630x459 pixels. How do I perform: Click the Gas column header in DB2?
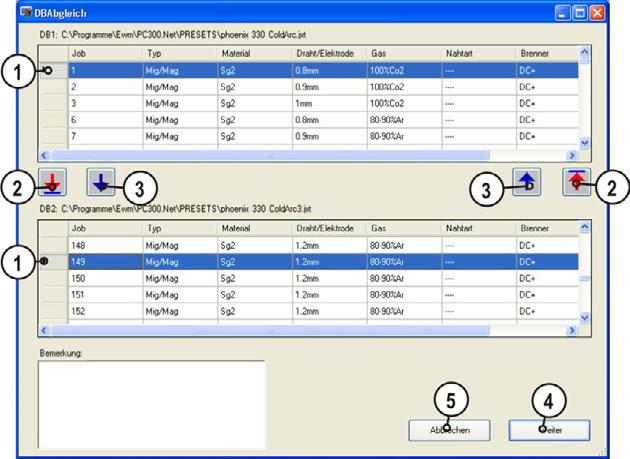(404, 228)
